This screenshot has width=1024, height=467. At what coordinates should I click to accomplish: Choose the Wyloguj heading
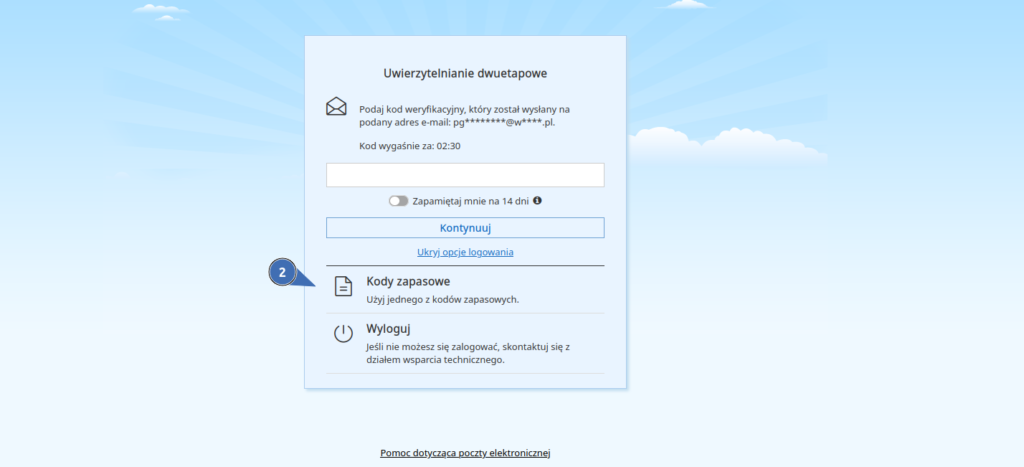(x=389, y=328)
